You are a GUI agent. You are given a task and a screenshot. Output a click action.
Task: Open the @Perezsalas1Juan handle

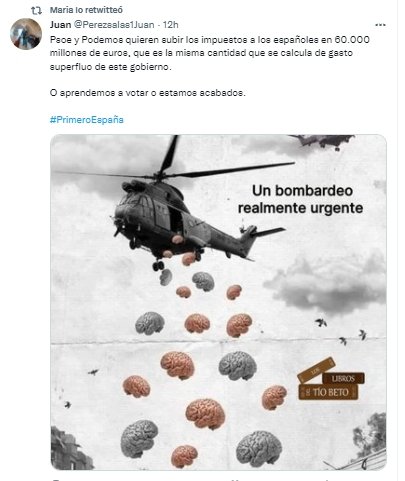click(114, 25)
